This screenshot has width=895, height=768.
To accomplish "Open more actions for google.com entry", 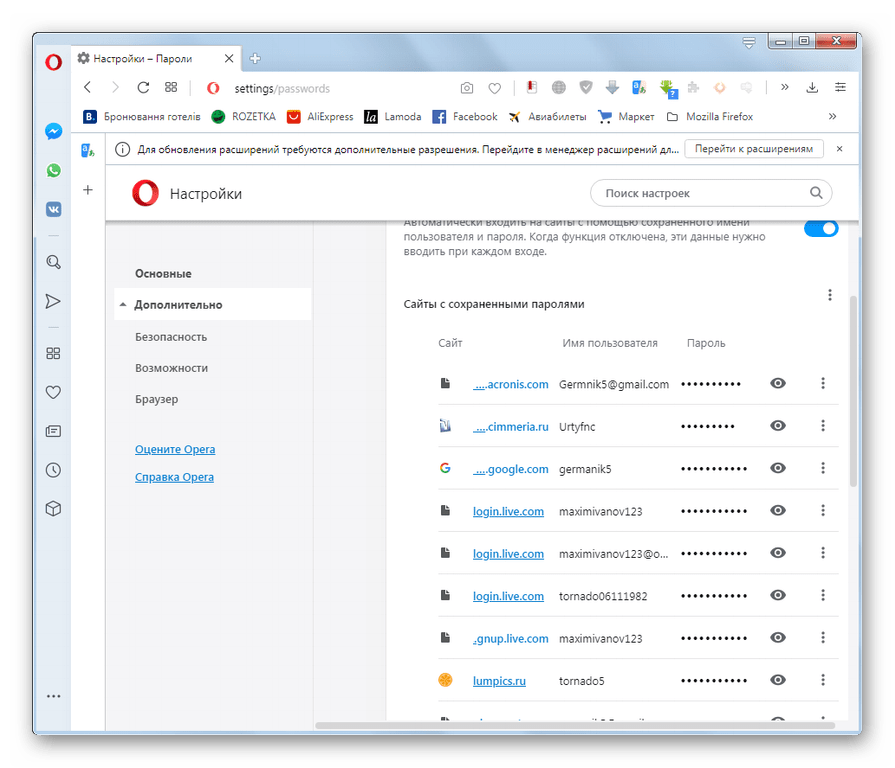I will (x=823, y=469).
